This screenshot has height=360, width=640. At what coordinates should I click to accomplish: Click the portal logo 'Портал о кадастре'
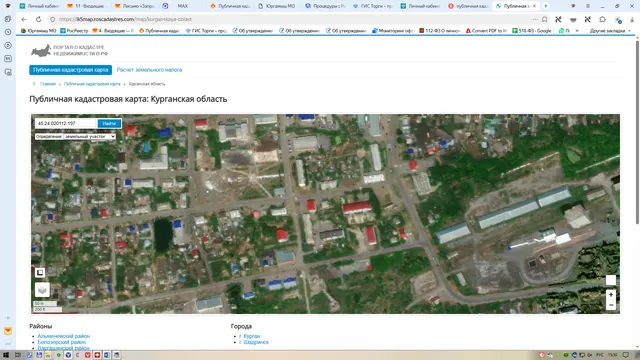pyautogui.click(x=69, y=50)
